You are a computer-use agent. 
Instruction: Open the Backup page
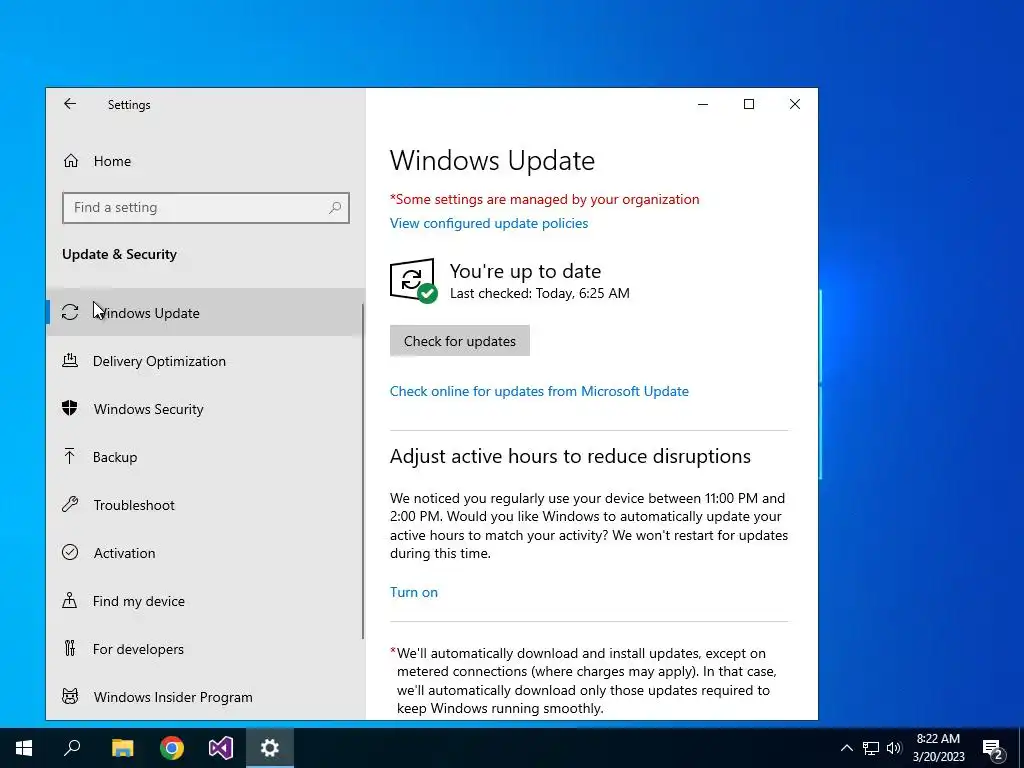(x=204, y=456)
